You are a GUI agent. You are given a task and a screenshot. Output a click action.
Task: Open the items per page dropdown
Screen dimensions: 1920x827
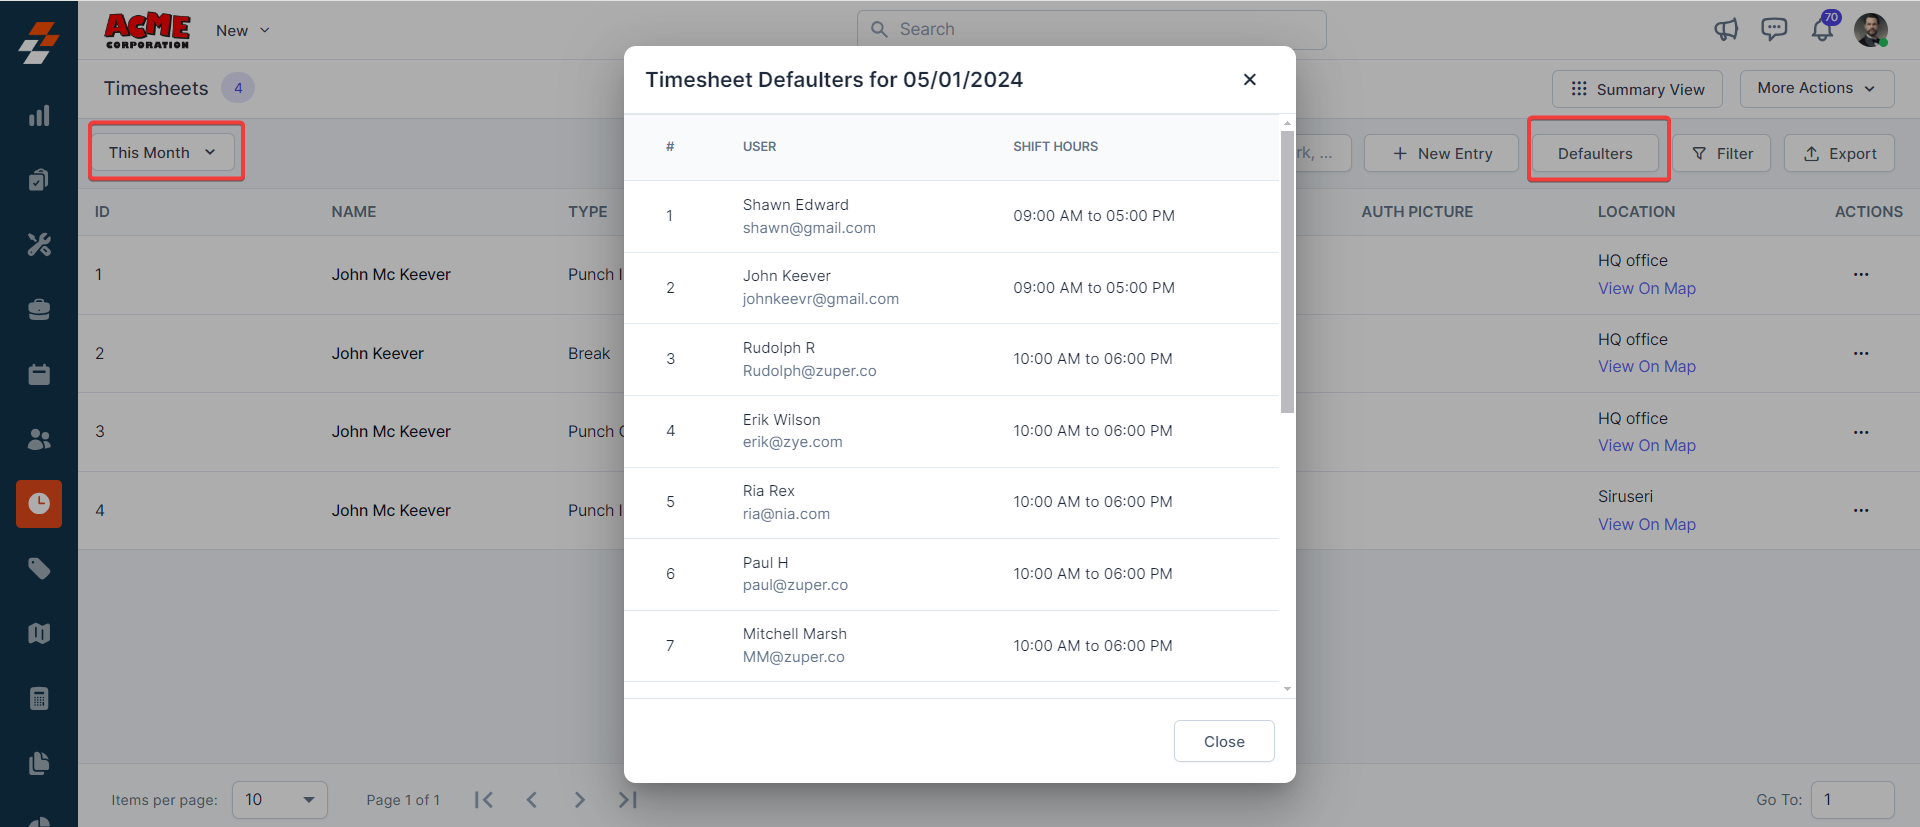point(280,800)
